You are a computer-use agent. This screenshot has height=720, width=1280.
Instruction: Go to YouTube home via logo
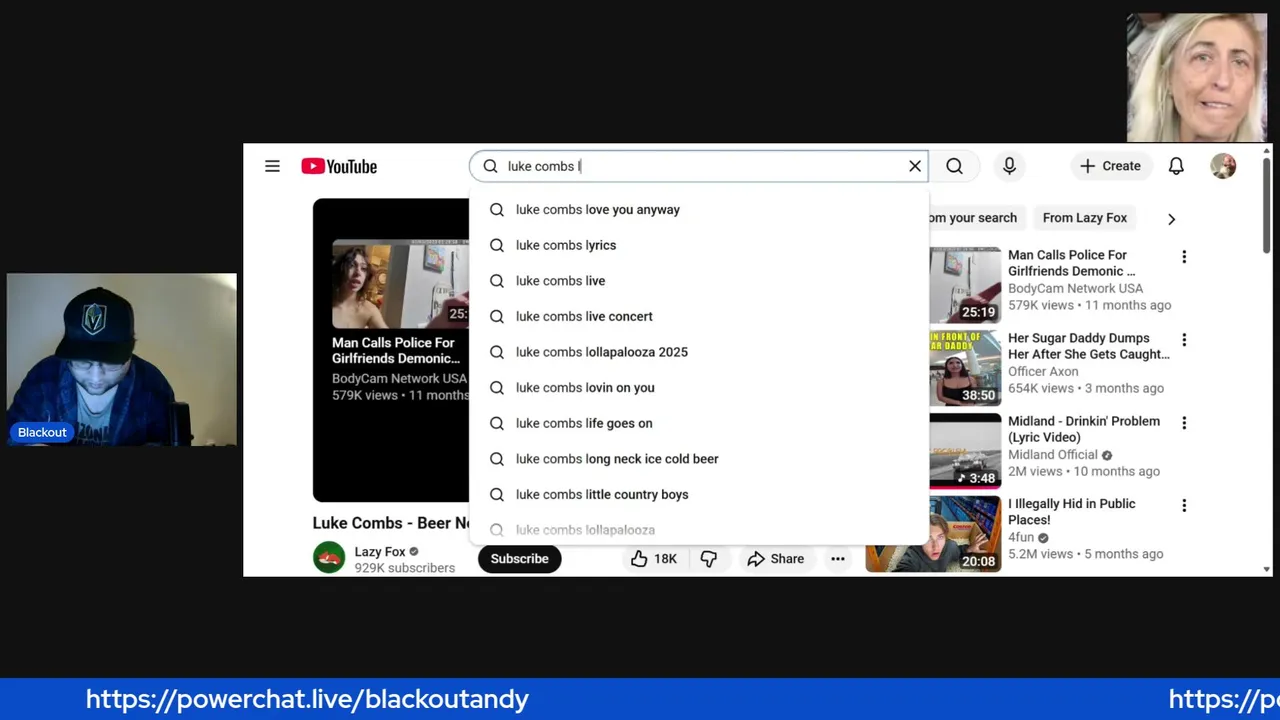(x=339, y=166)
